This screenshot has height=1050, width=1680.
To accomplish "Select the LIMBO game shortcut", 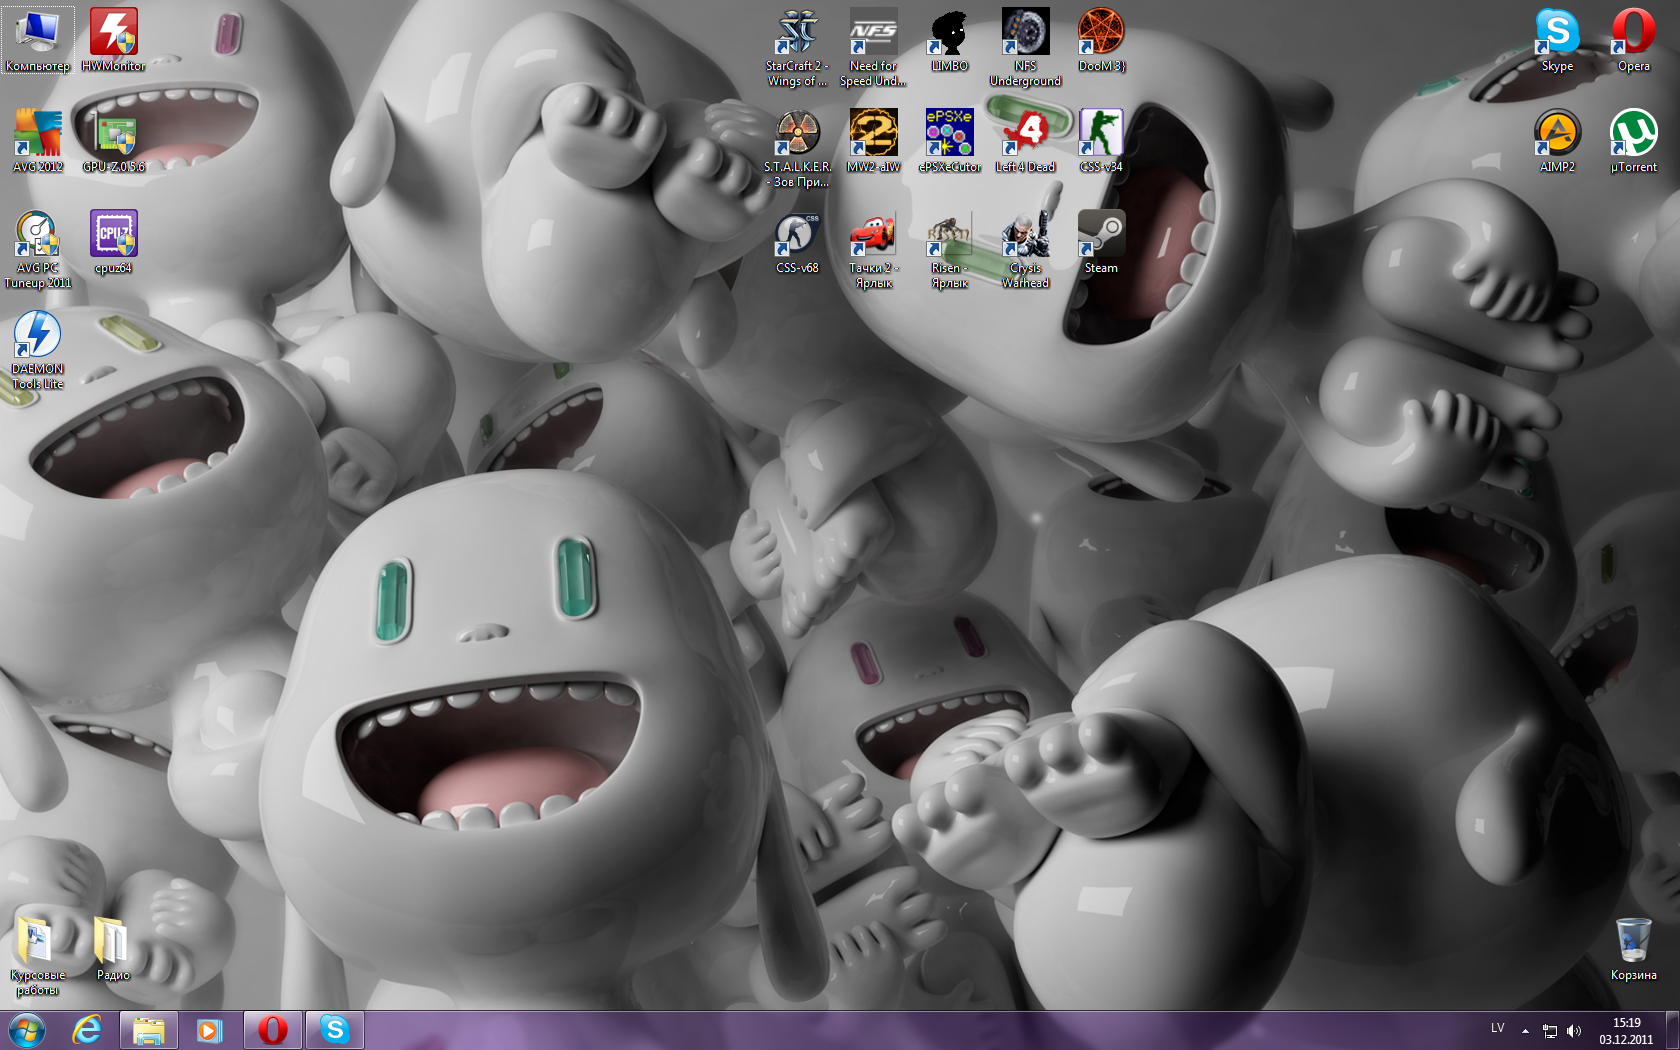I will point(949,40).
